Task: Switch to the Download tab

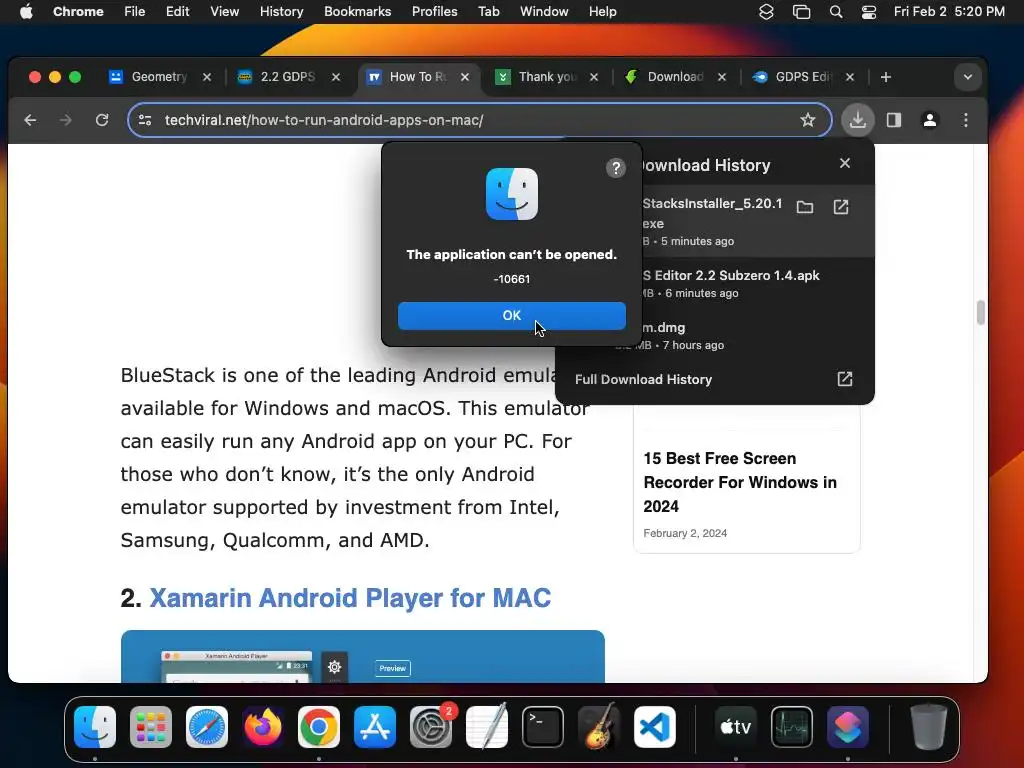Action: [675, 77]
